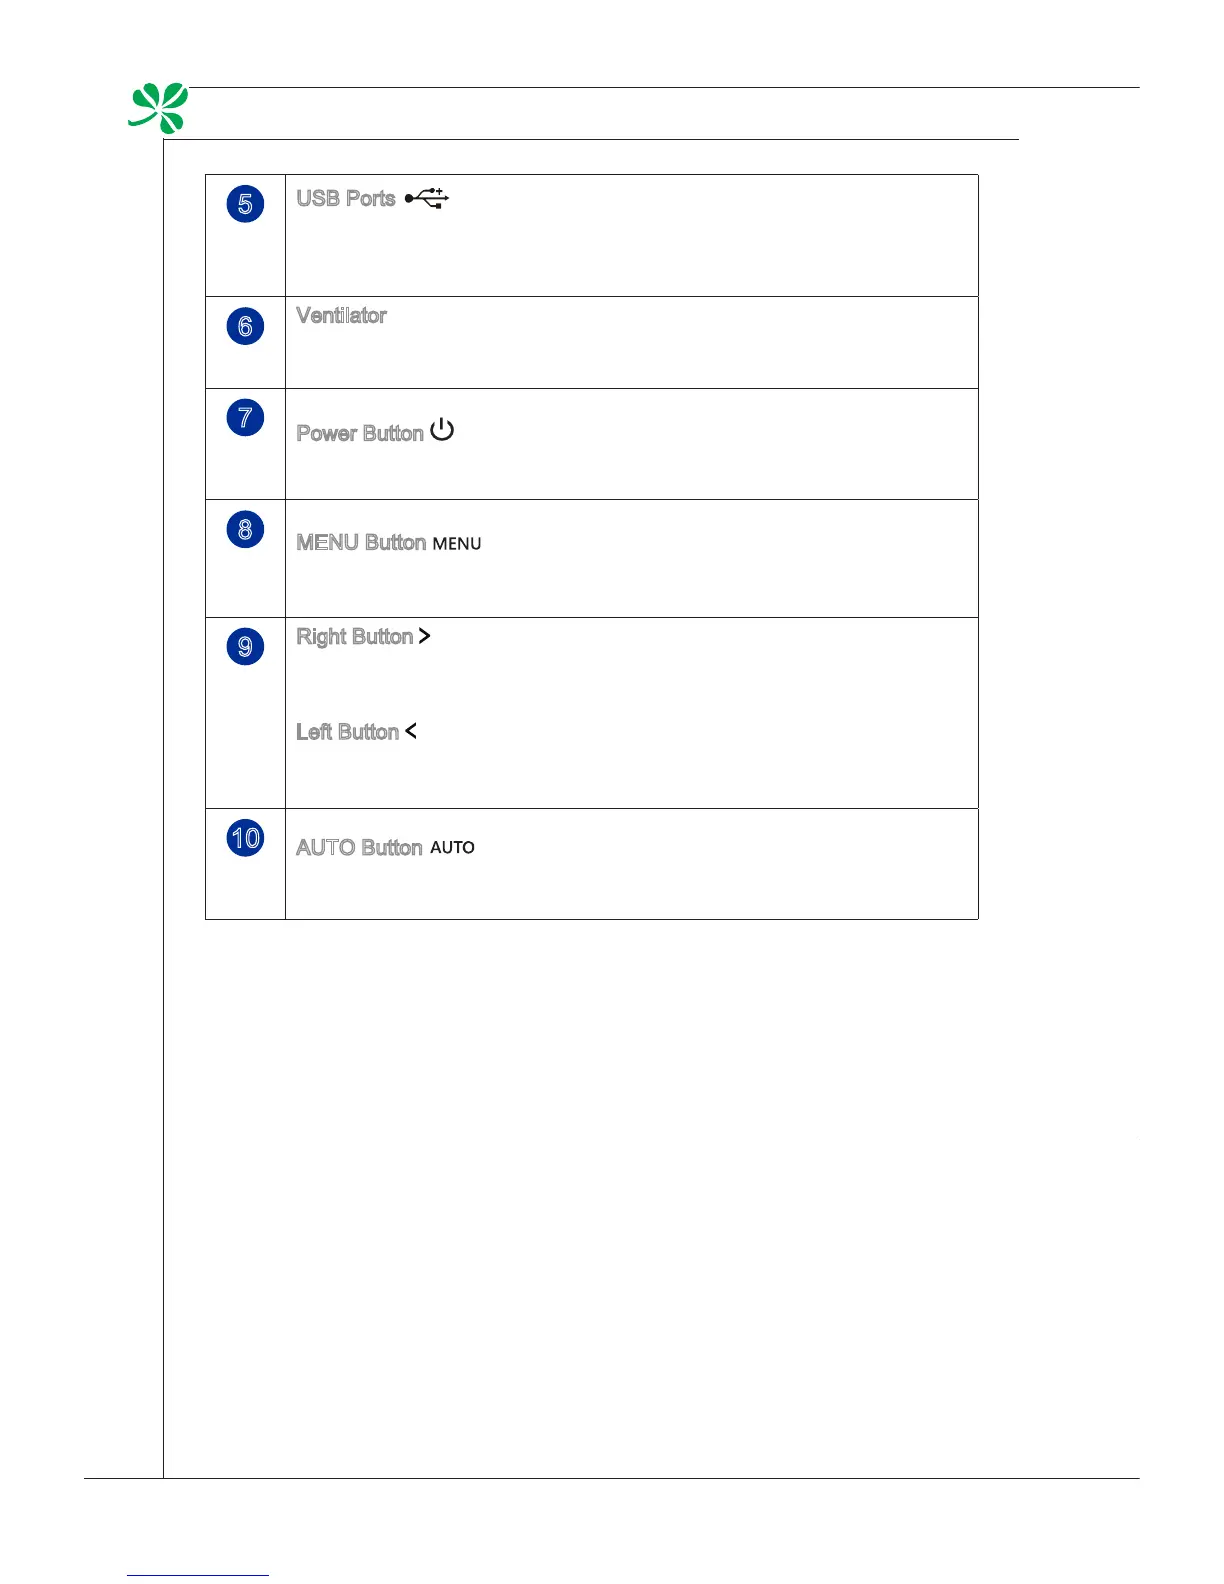Click the green clover logo icon

(158, 108)
